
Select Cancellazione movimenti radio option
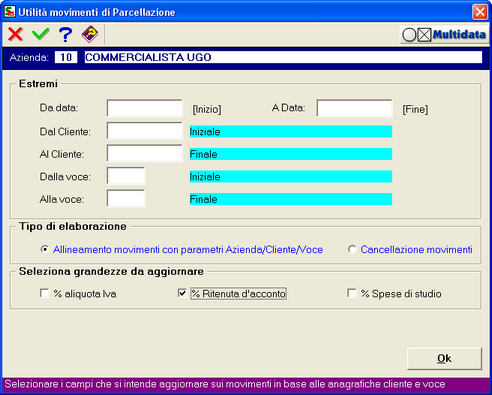point(352,249)
